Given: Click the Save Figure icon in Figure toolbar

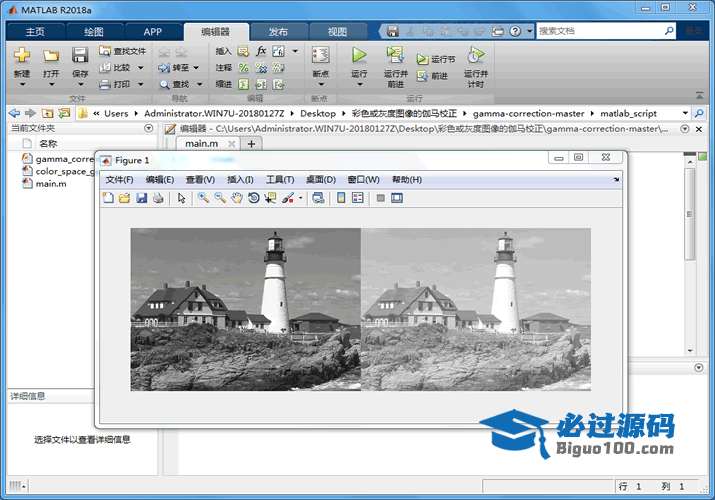Looking at the screenshot, I should pyautogui.click(x=141, y=198).
